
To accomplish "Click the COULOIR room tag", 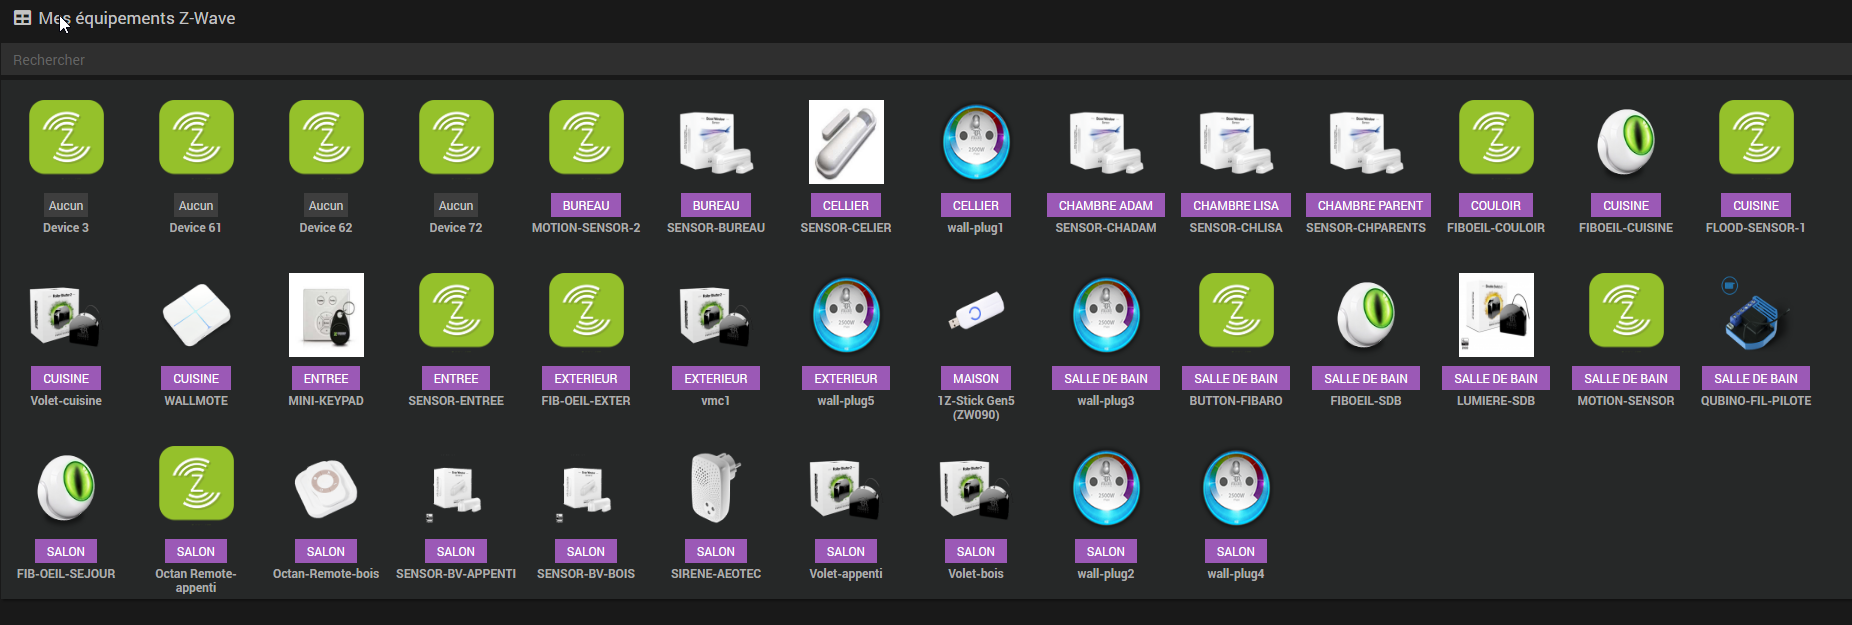I will [1496, 205].
